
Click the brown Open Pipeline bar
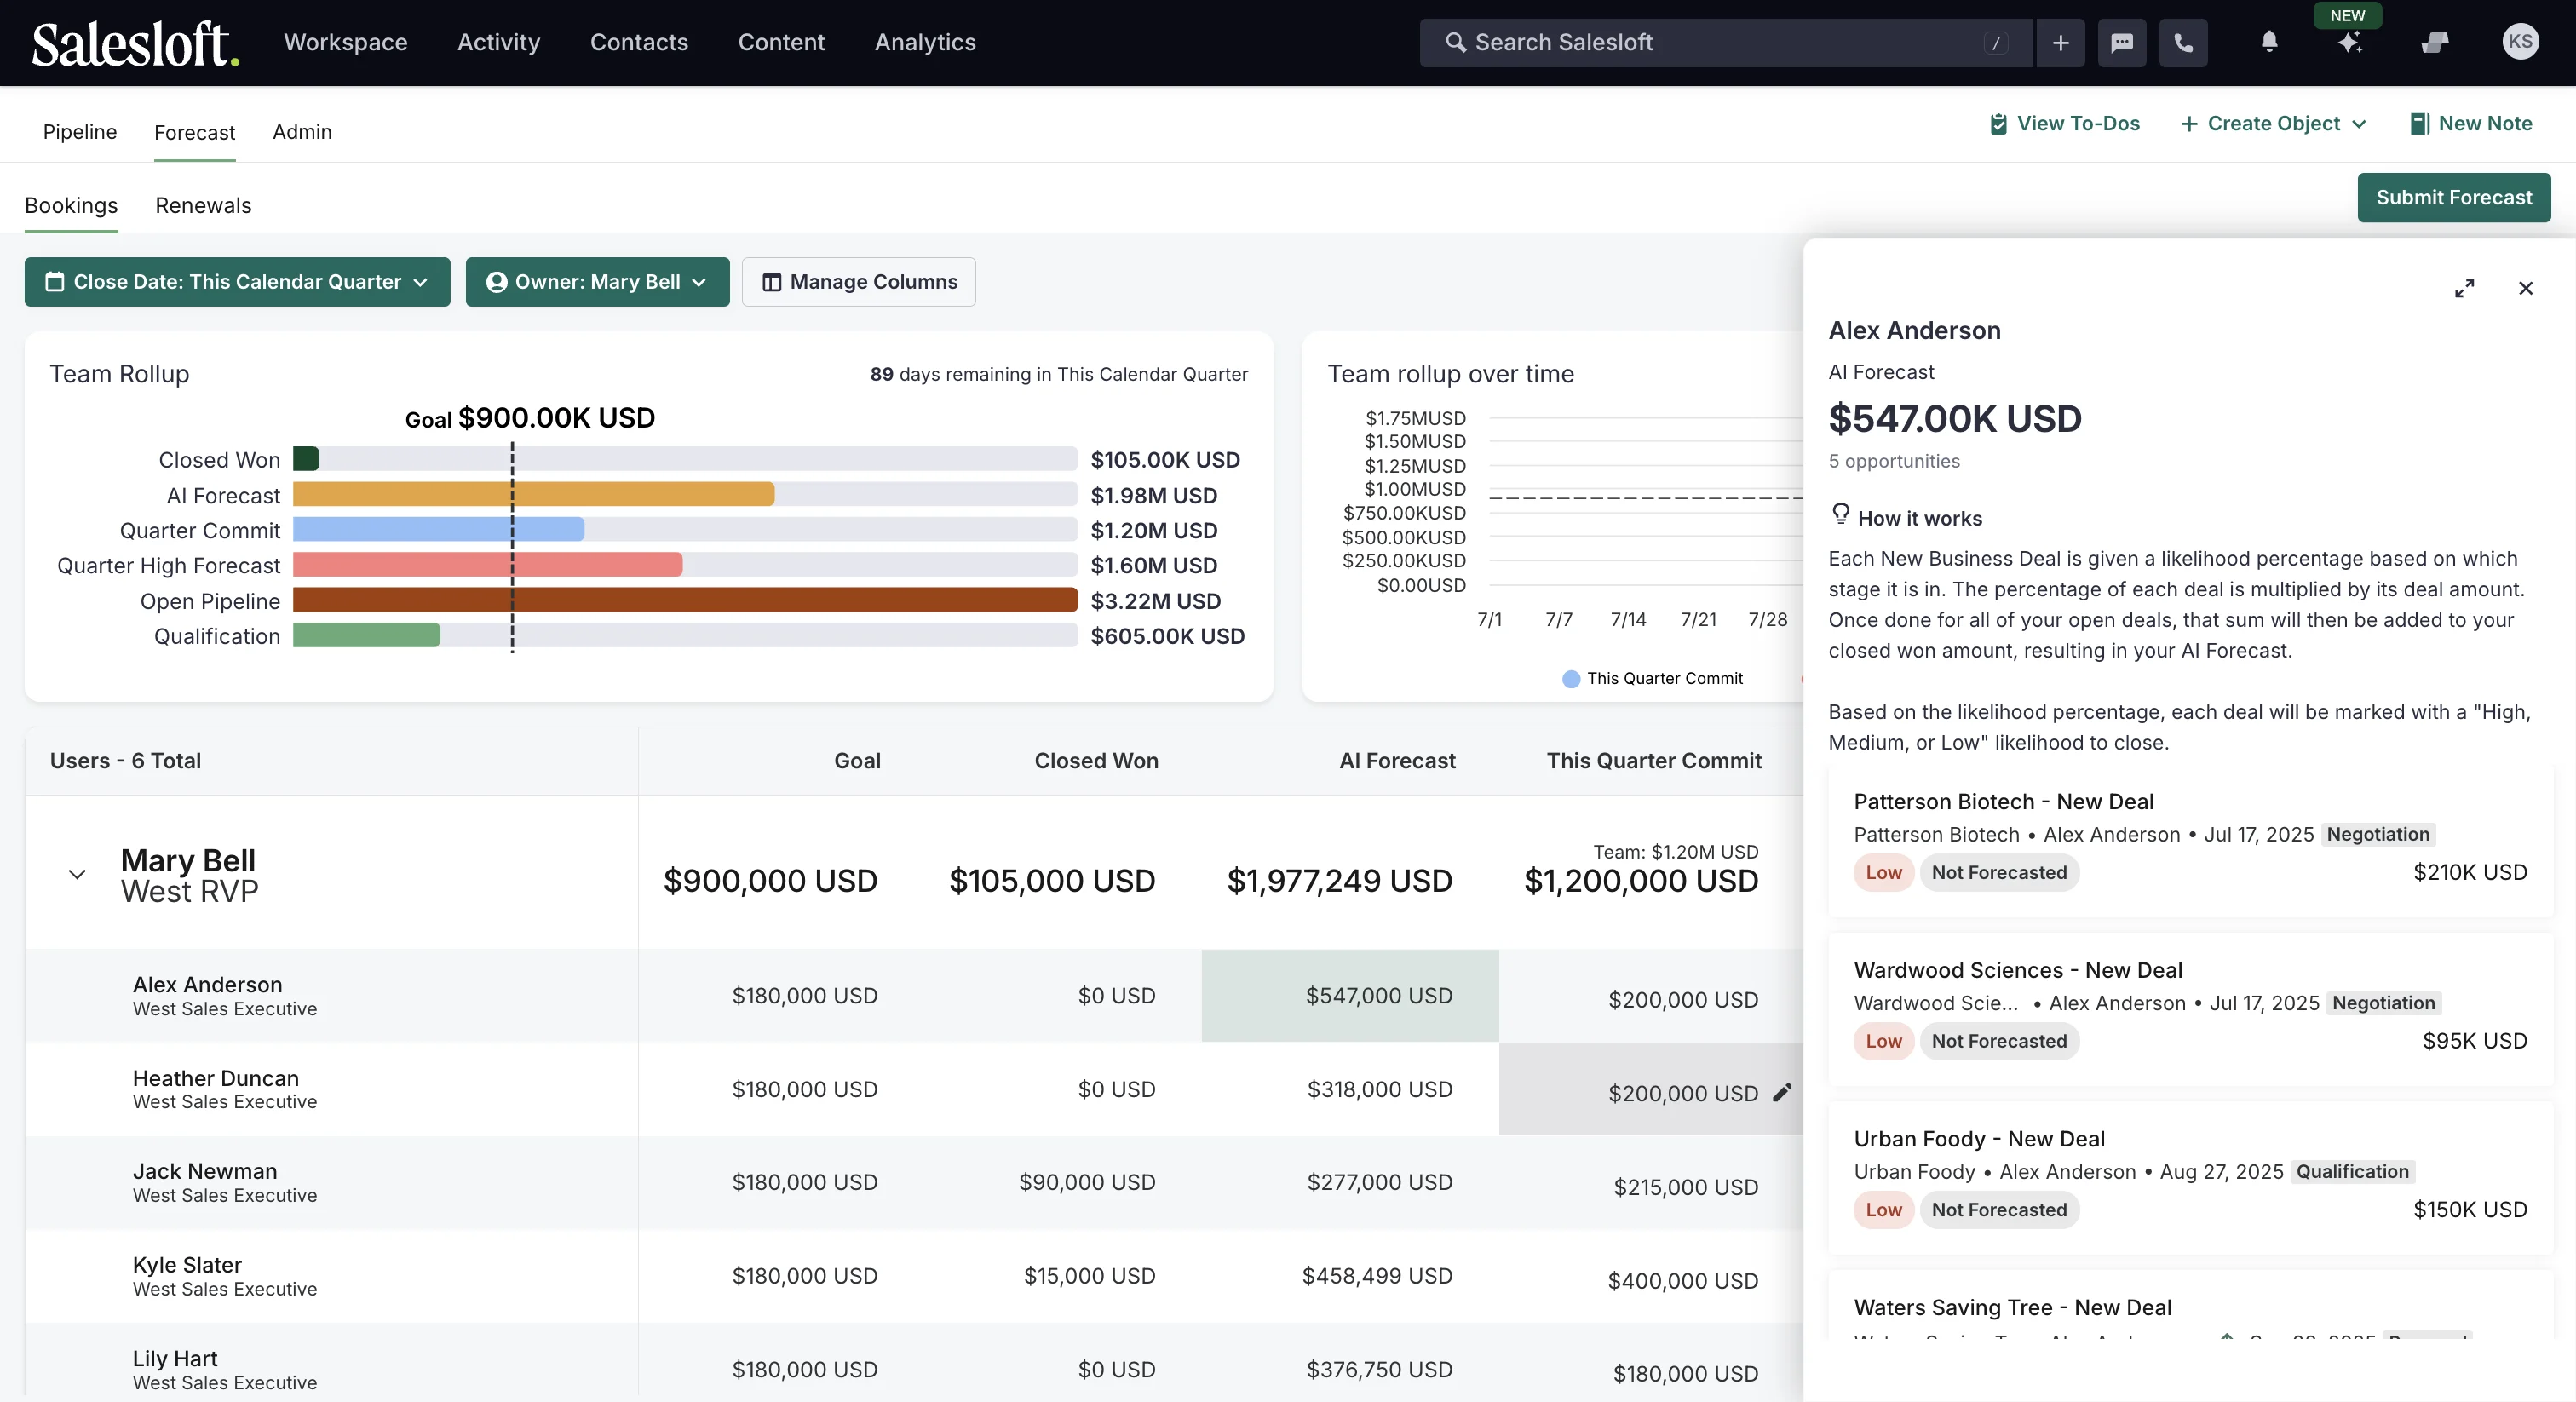pos(685,600)
